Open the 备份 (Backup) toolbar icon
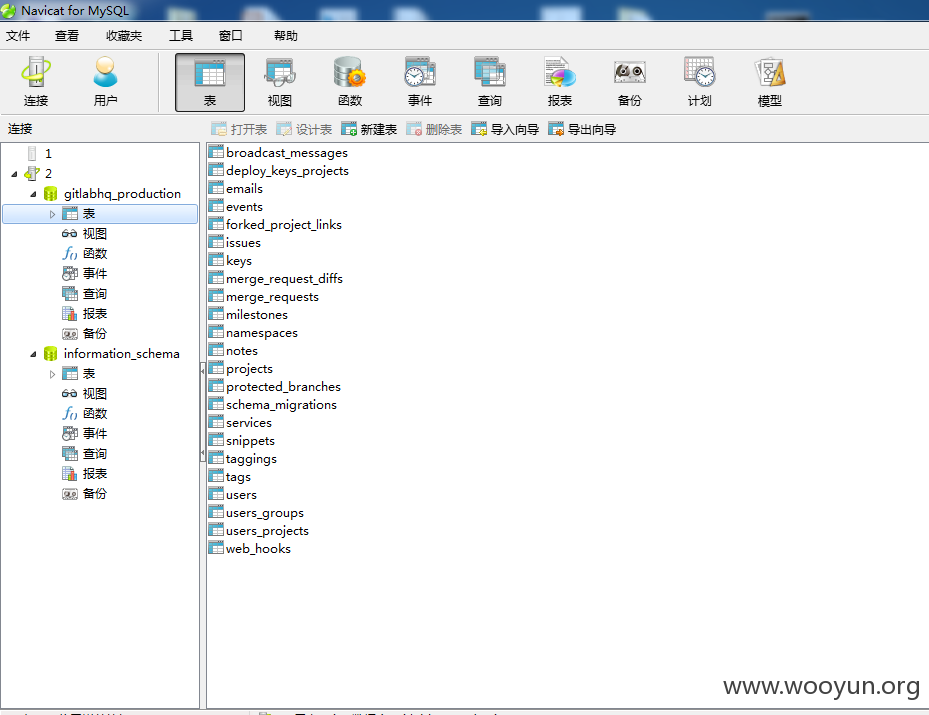929x715 pixels. pyautogui.click(x=629, y=82)
